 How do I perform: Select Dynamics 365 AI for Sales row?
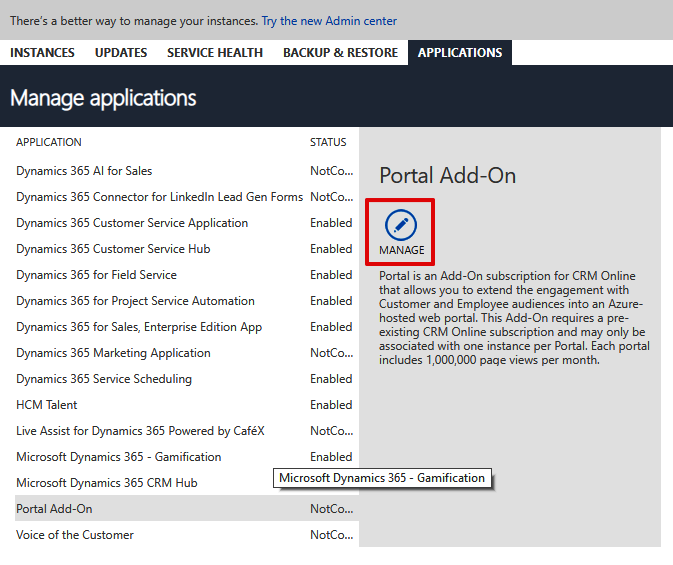(187, 171)
